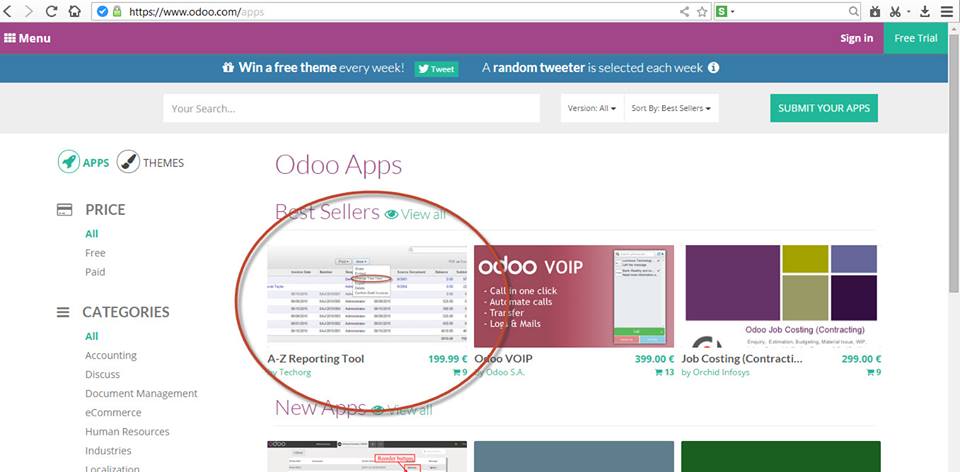This screenshot has height=472, width=960.
Task: Click the share icon in the address bar
Action: pyautogui.click(x=684, y=11)
